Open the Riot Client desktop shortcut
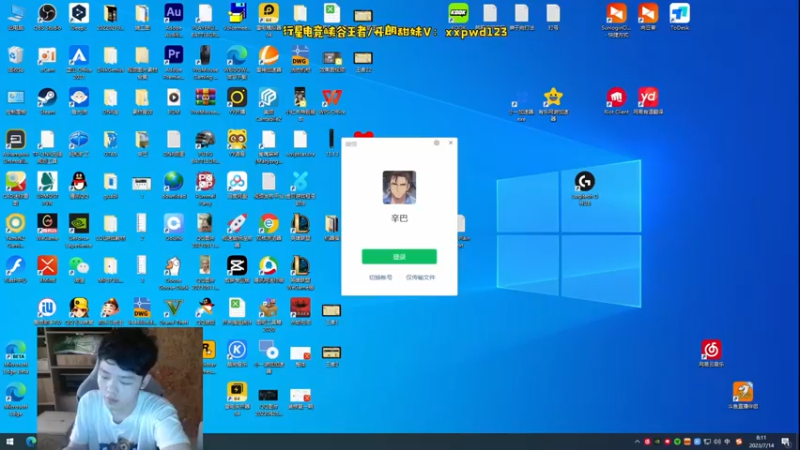Screen dimensions: 800x450 616,97
